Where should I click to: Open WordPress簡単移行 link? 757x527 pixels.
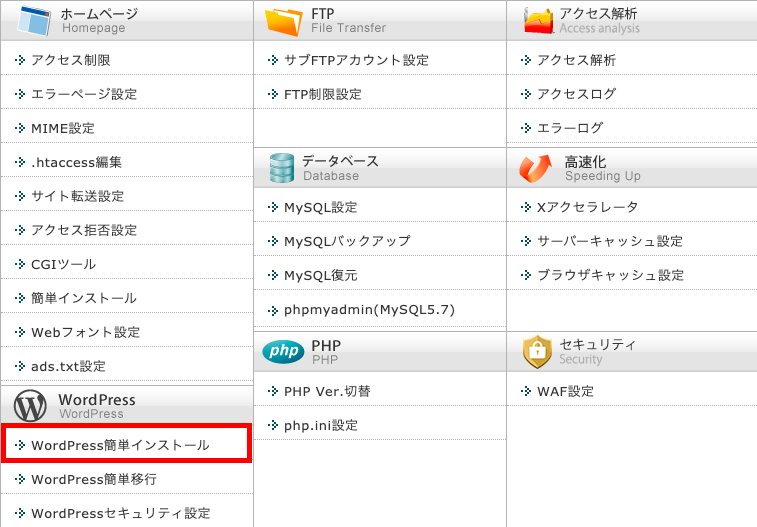[94, 479]
